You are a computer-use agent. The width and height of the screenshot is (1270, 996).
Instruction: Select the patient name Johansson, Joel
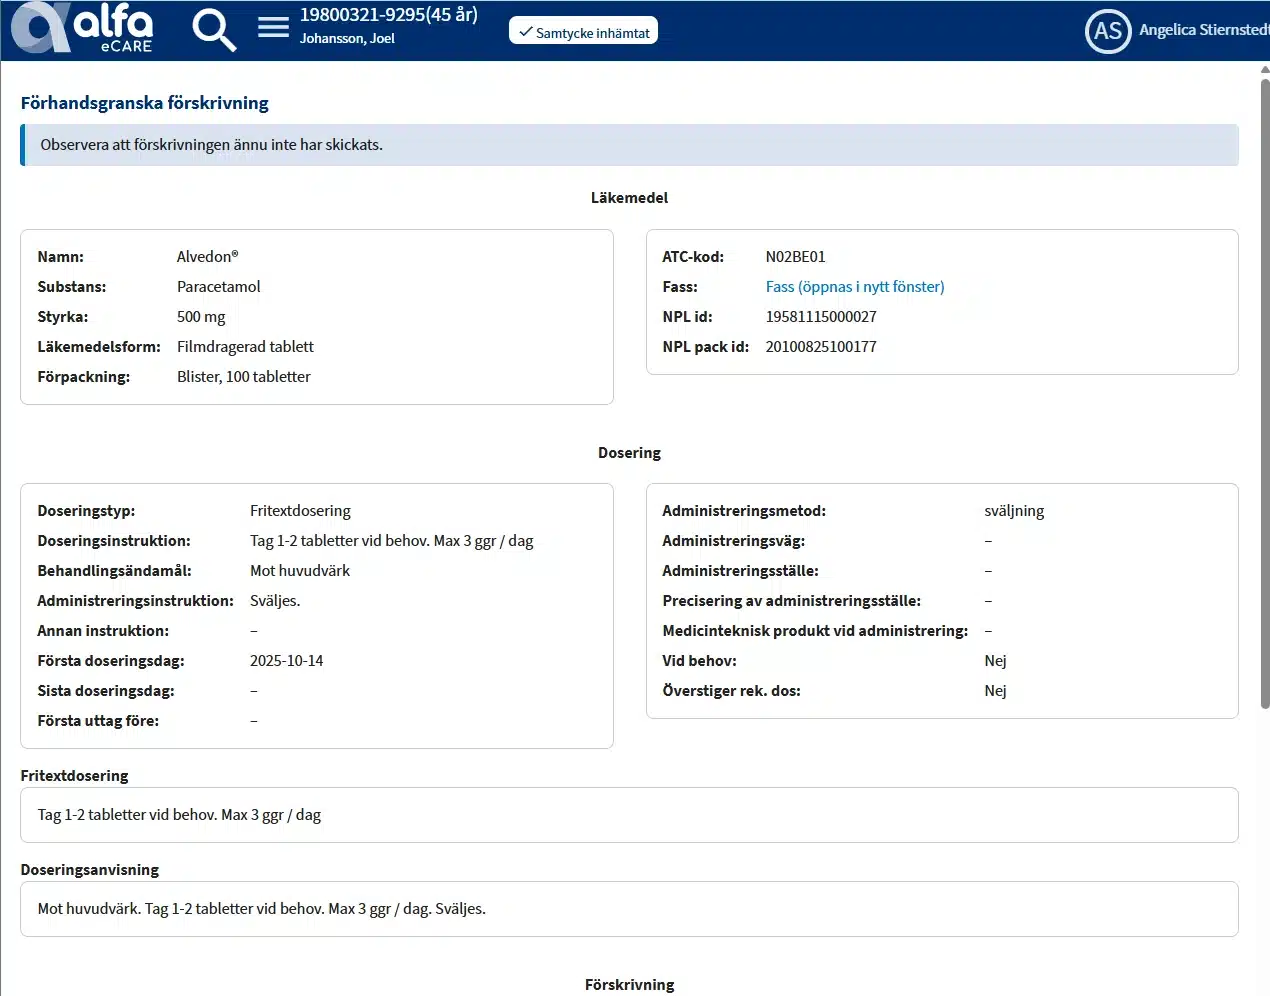(x=347, y=39)
